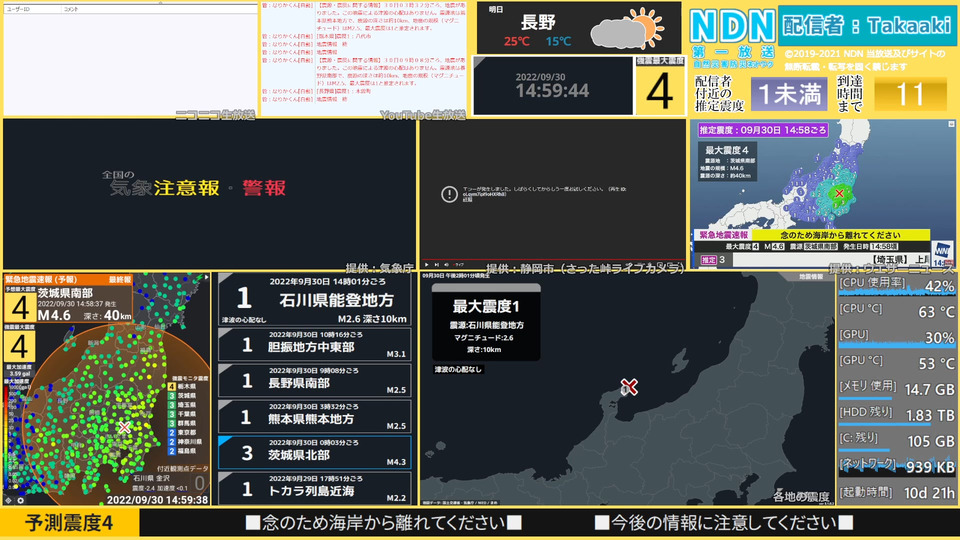The image size is (960, 540).
Task: Click the 3.59 gal max acceleration value
Action: [x=20, y=373]
